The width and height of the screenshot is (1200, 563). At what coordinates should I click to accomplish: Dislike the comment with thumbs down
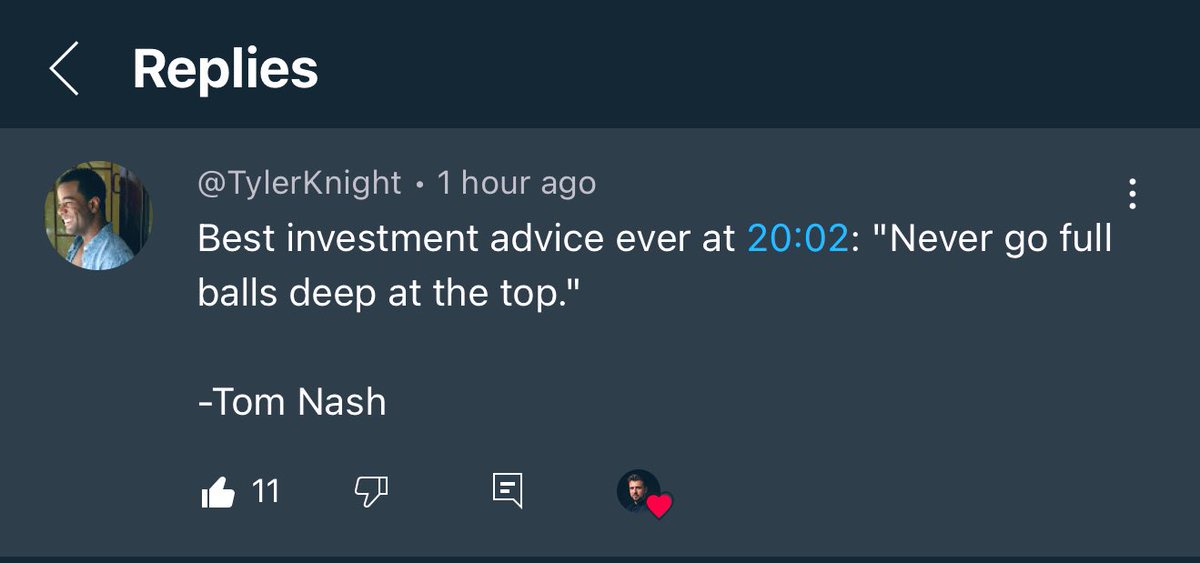pyautogui.click(x=371, y=491)
